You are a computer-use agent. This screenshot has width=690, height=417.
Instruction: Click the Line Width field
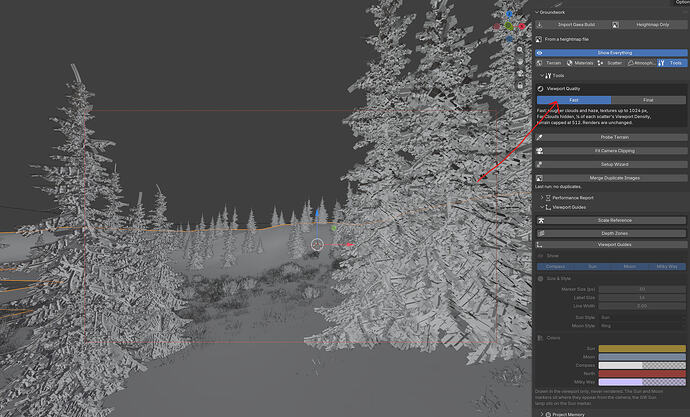coord(642,306)
